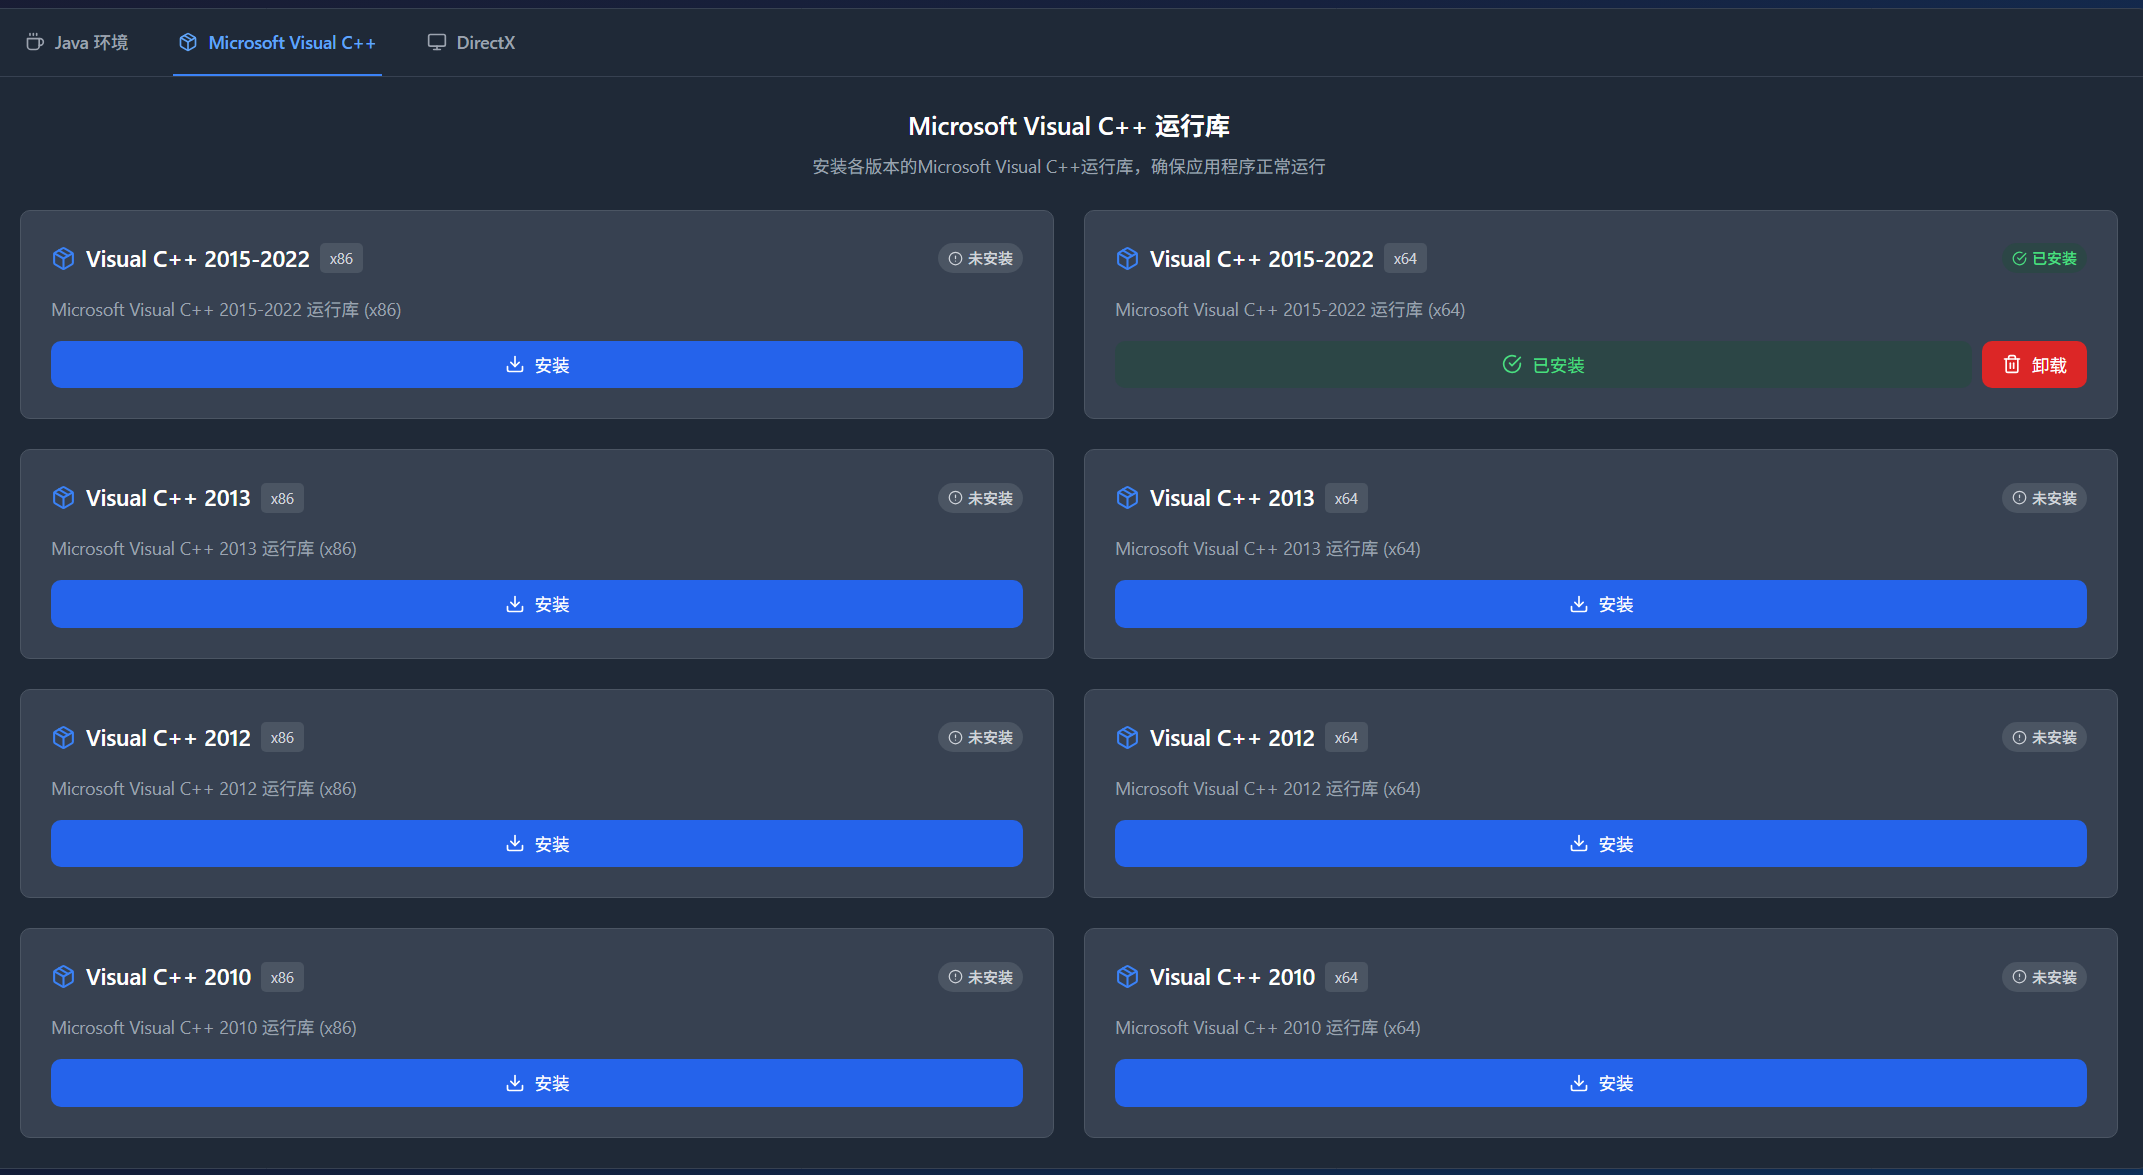Click the x86 tag beside Visual C++ 2012
Image resolution: width=2143 pixels, height=1175 pixels.
(x=282, y=738)
